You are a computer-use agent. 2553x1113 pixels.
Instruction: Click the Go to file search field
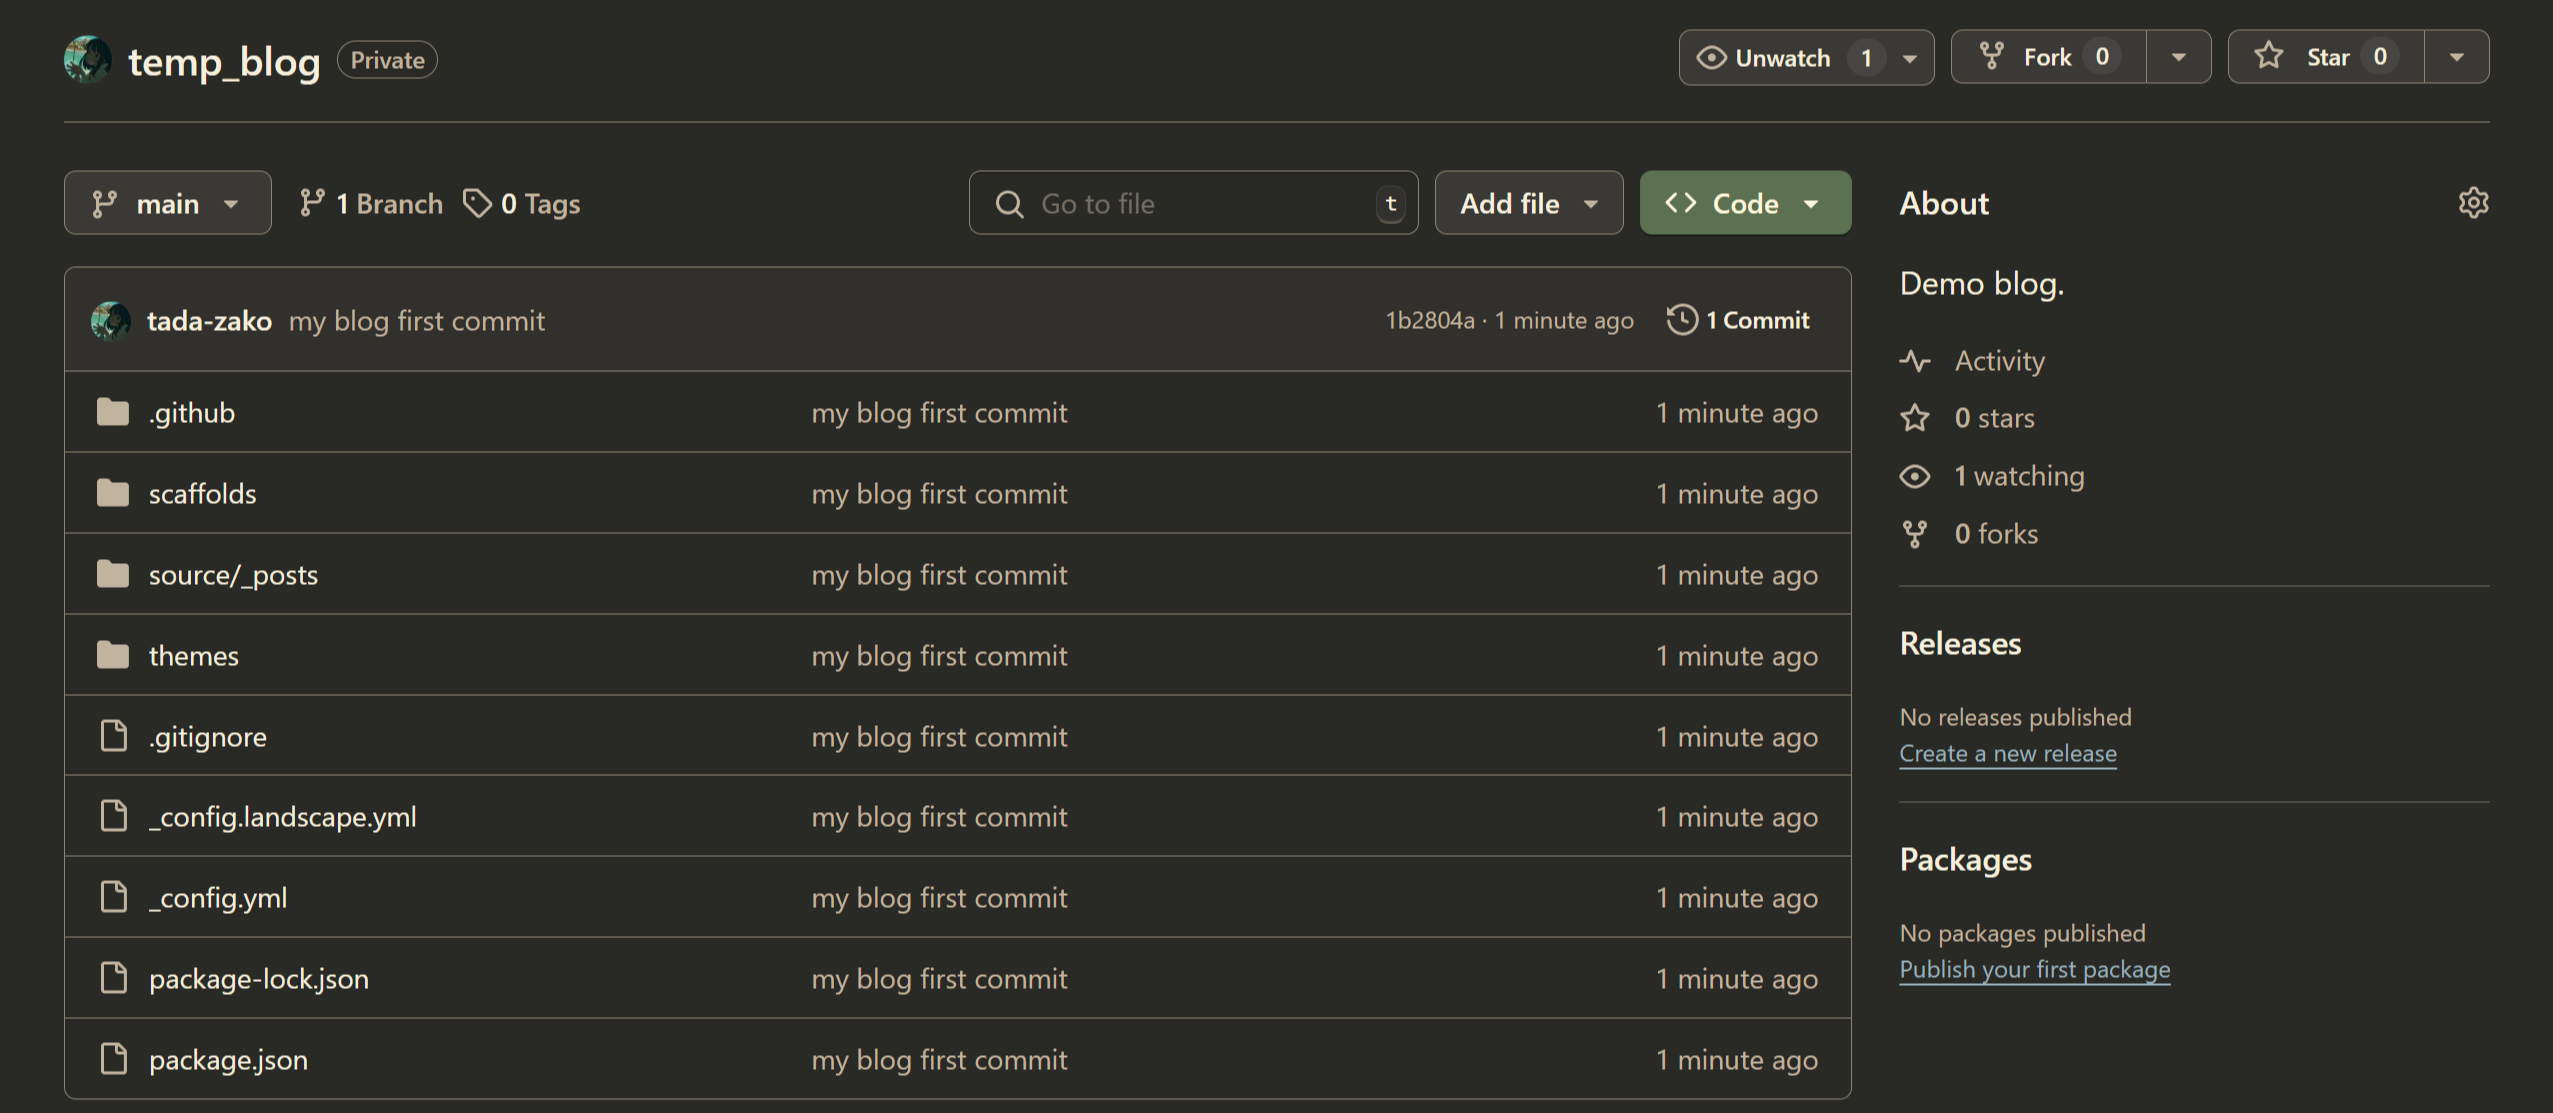pos(1190,204)
